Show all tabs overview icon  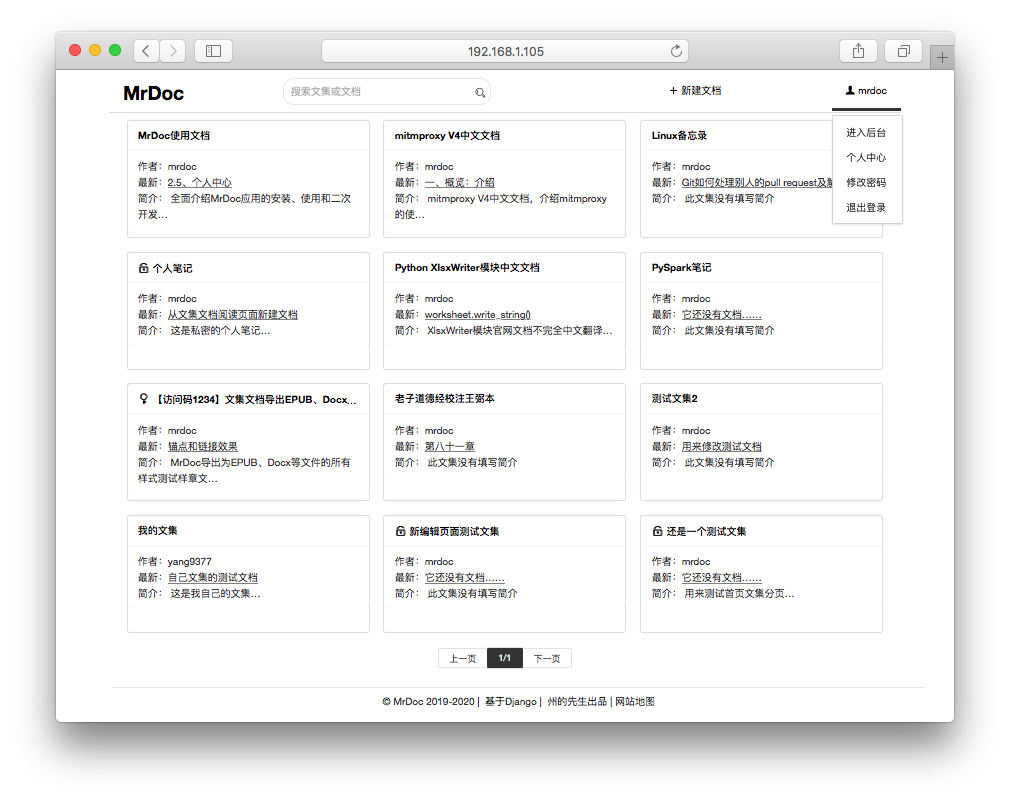click(903, 51)
